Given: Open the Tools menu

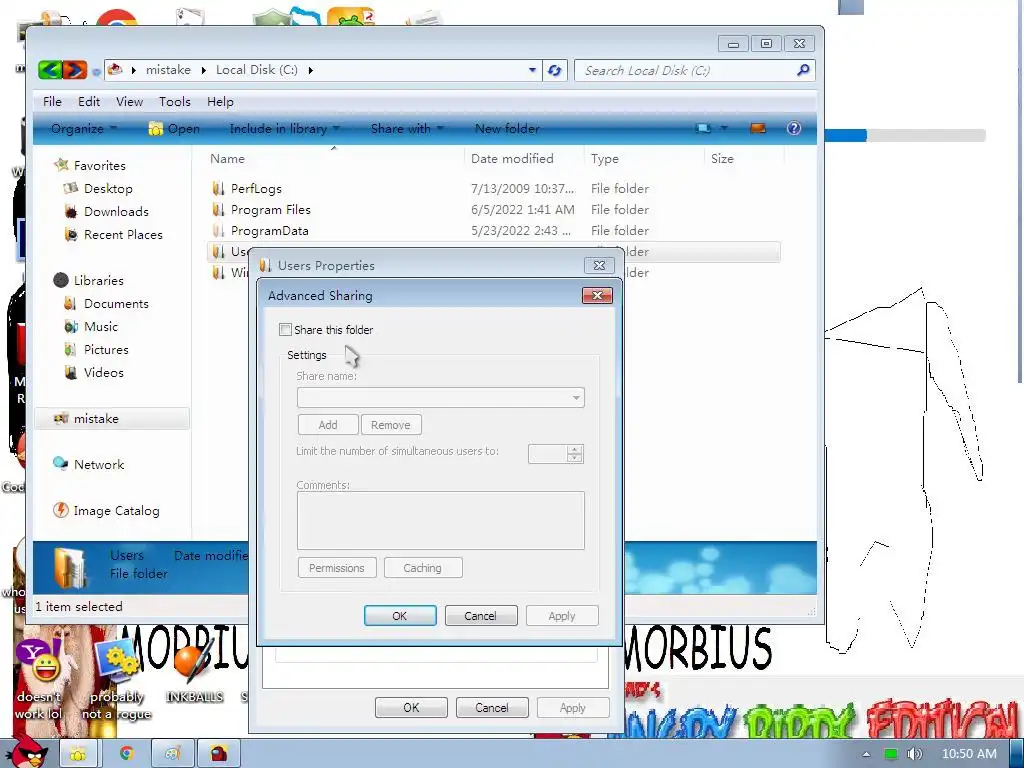Looking at the screenshot, I should [175, 102].
